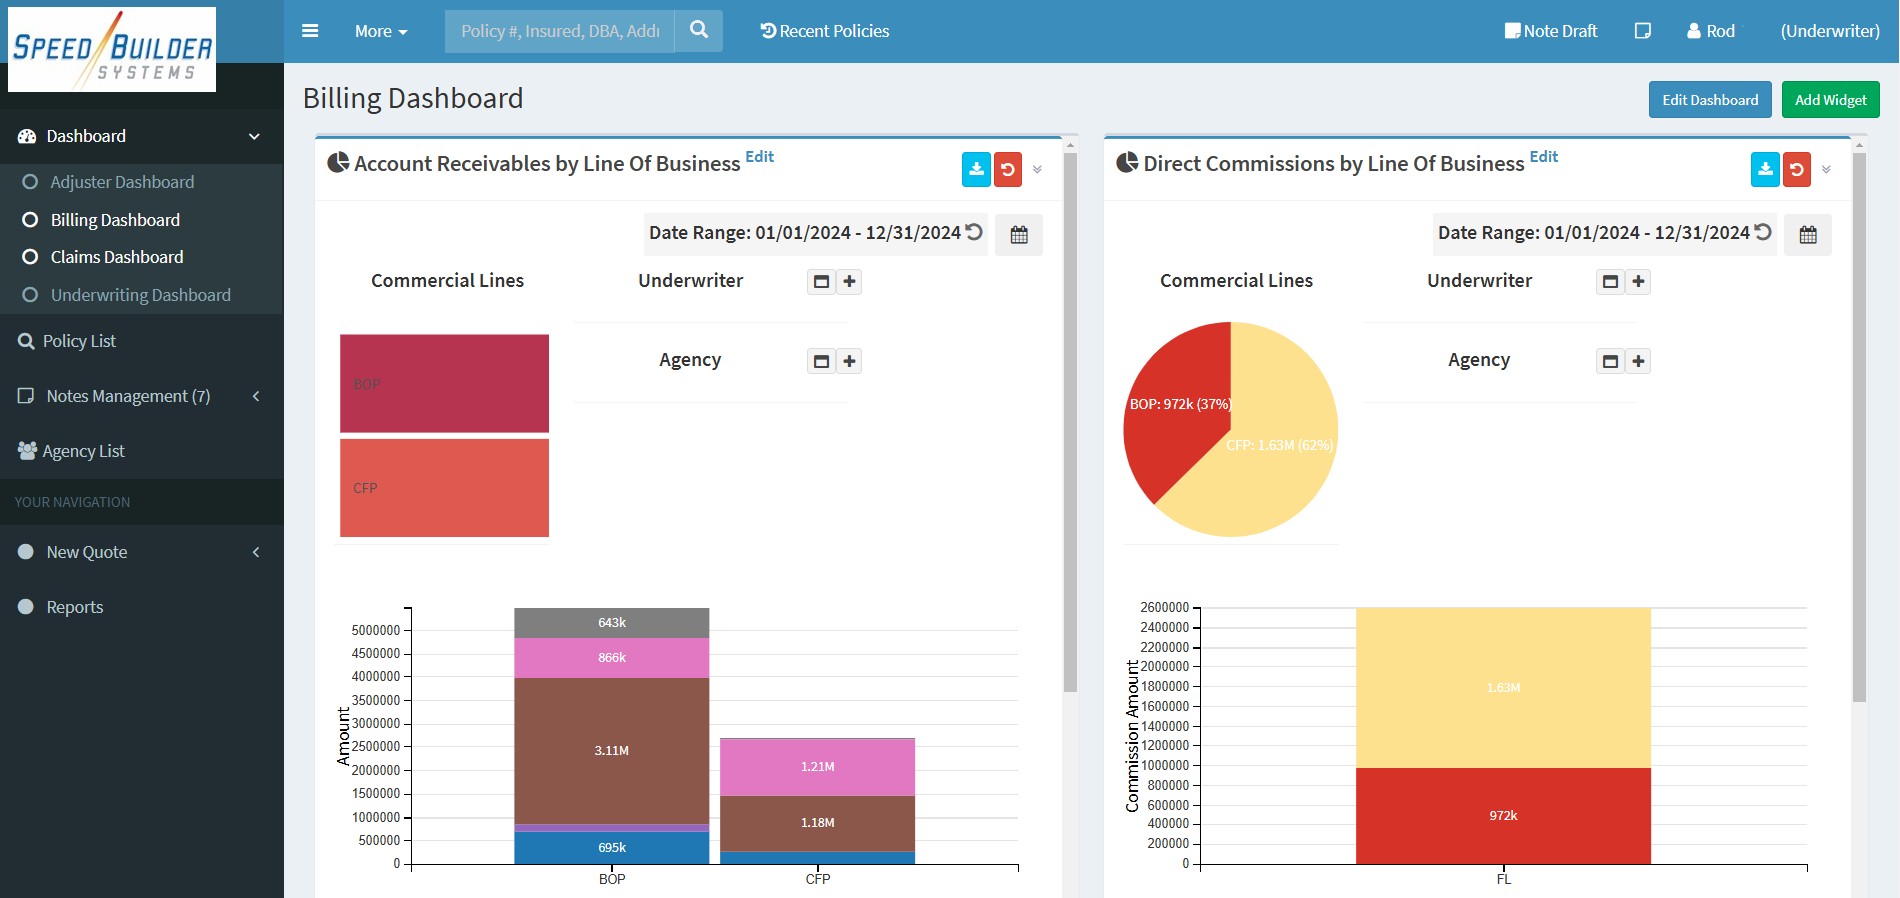
Task: Add Agency filter in Direct Commissions
Action: (x=1638, y=361)
